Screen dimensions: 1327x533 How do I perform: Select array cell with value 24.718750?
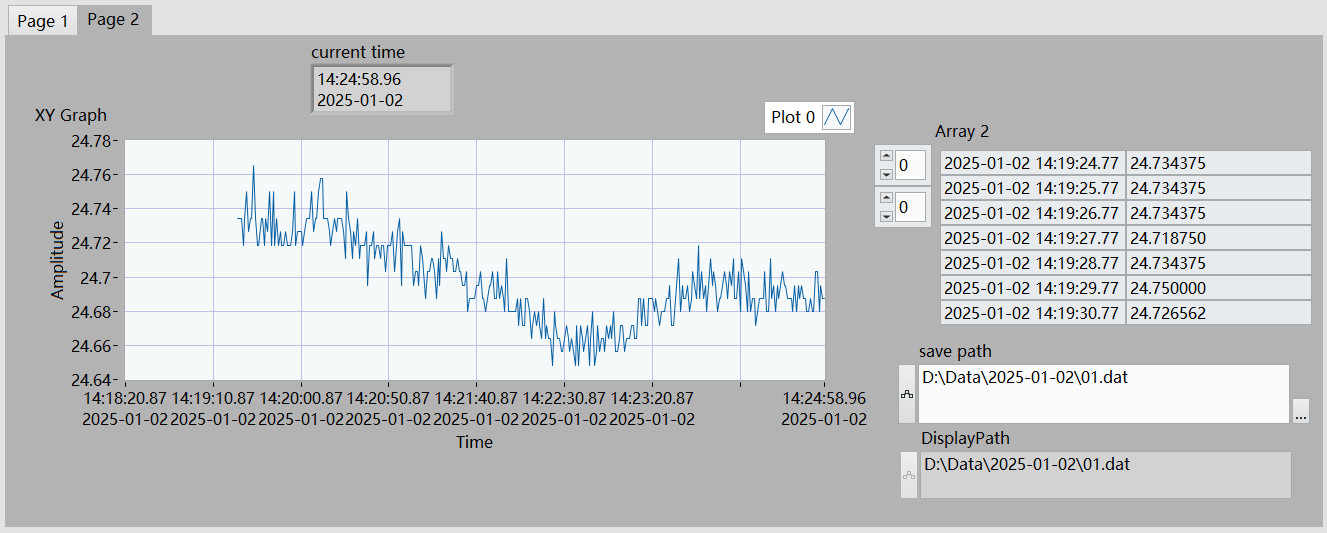pyautogui.click(x=1217, y=238)
